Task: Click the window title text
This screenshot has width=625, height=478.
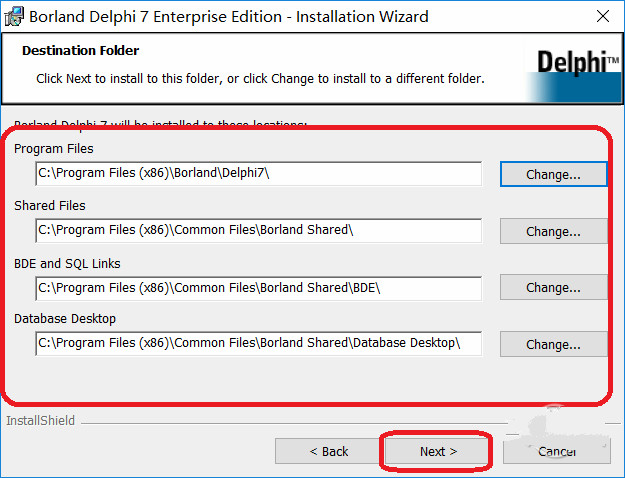Action: (229, 17)
